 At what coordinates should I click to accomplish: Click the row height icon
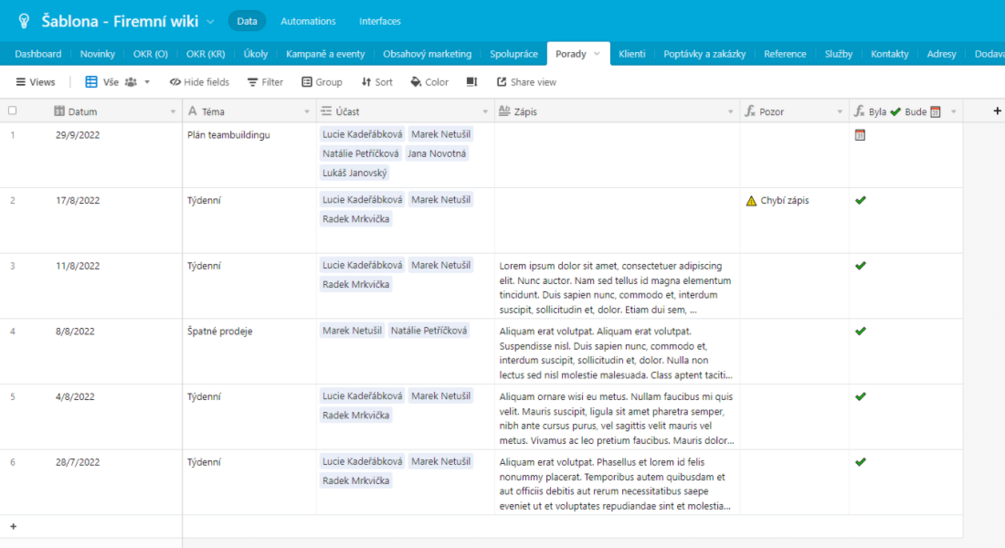coord(472,82)
